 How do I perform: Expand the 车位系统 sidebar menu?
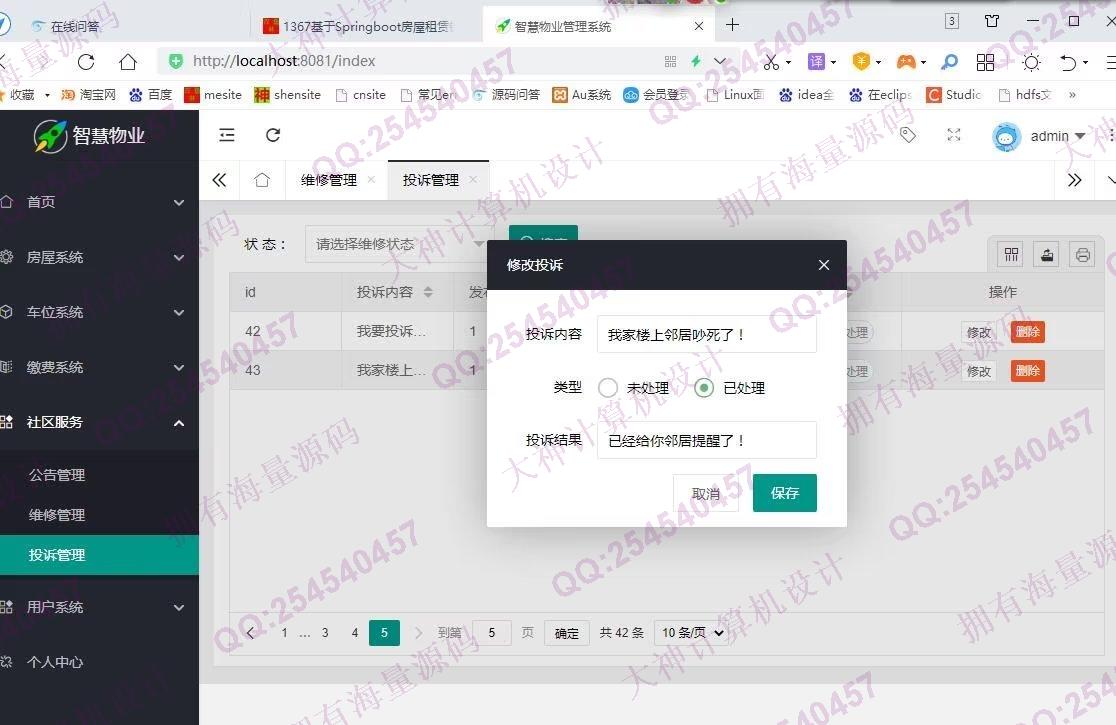(100, 312)
